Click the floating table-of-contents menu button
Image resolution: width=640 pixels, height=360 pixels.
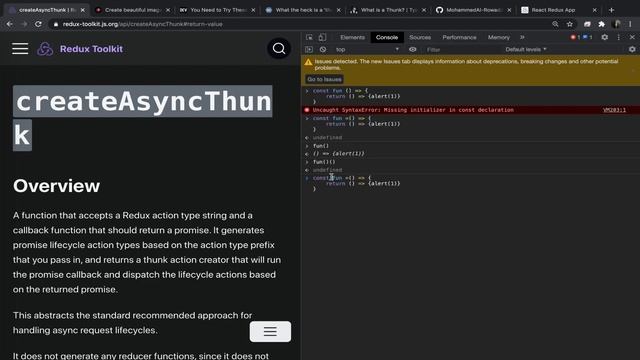270,331
